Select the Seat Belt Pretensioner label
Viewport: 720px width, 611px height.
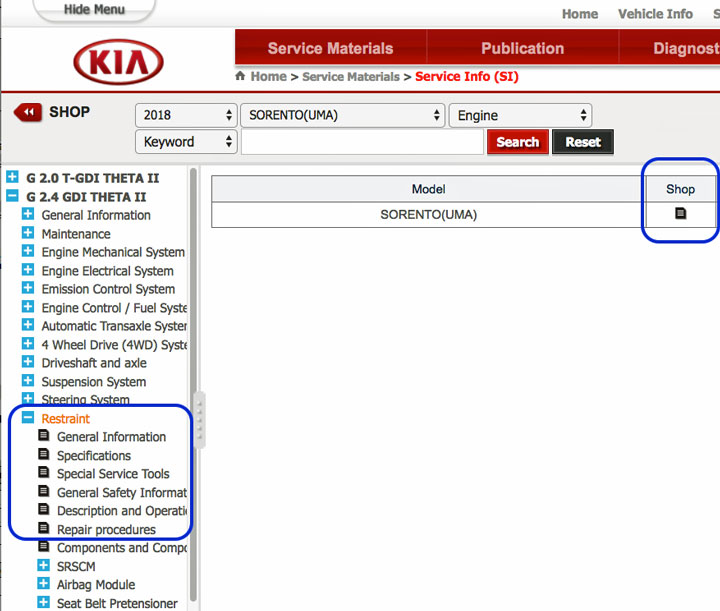[117, 603]
